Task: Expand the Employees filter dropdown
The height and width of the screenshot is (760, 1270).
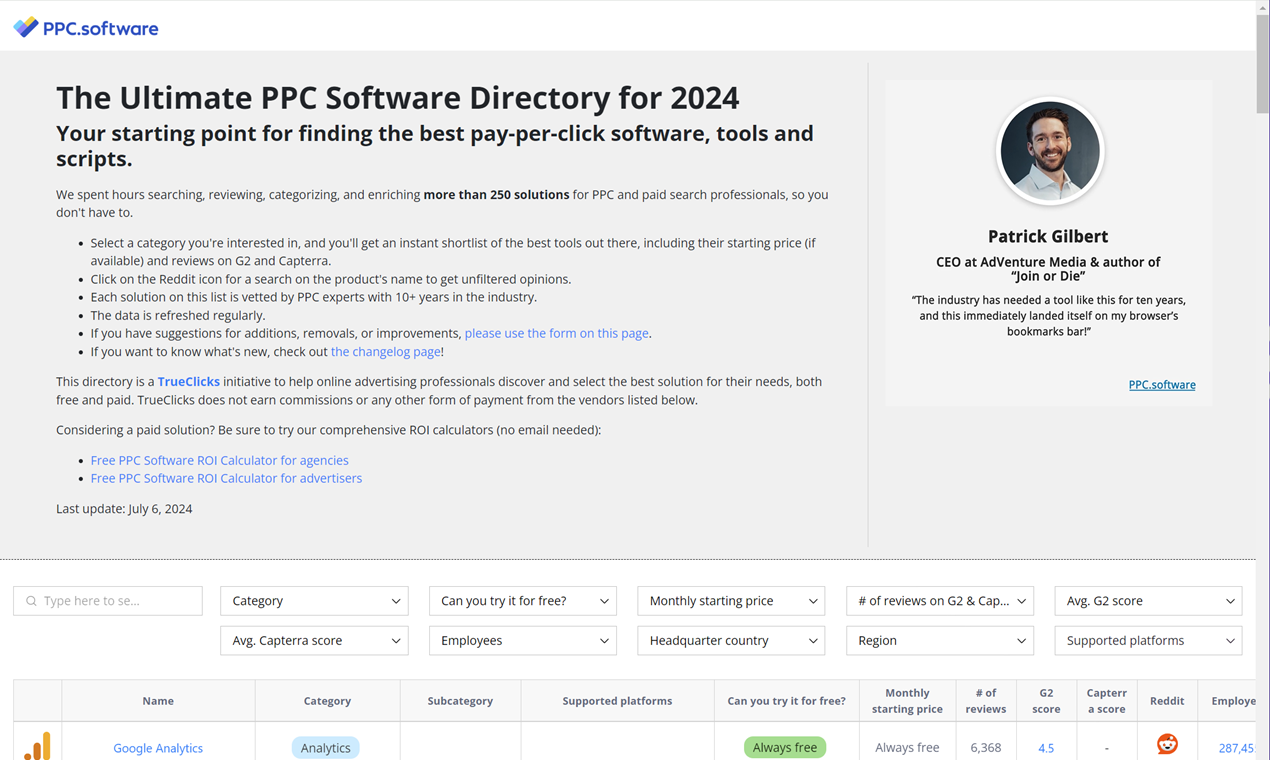Action: (x=523, y=641)
